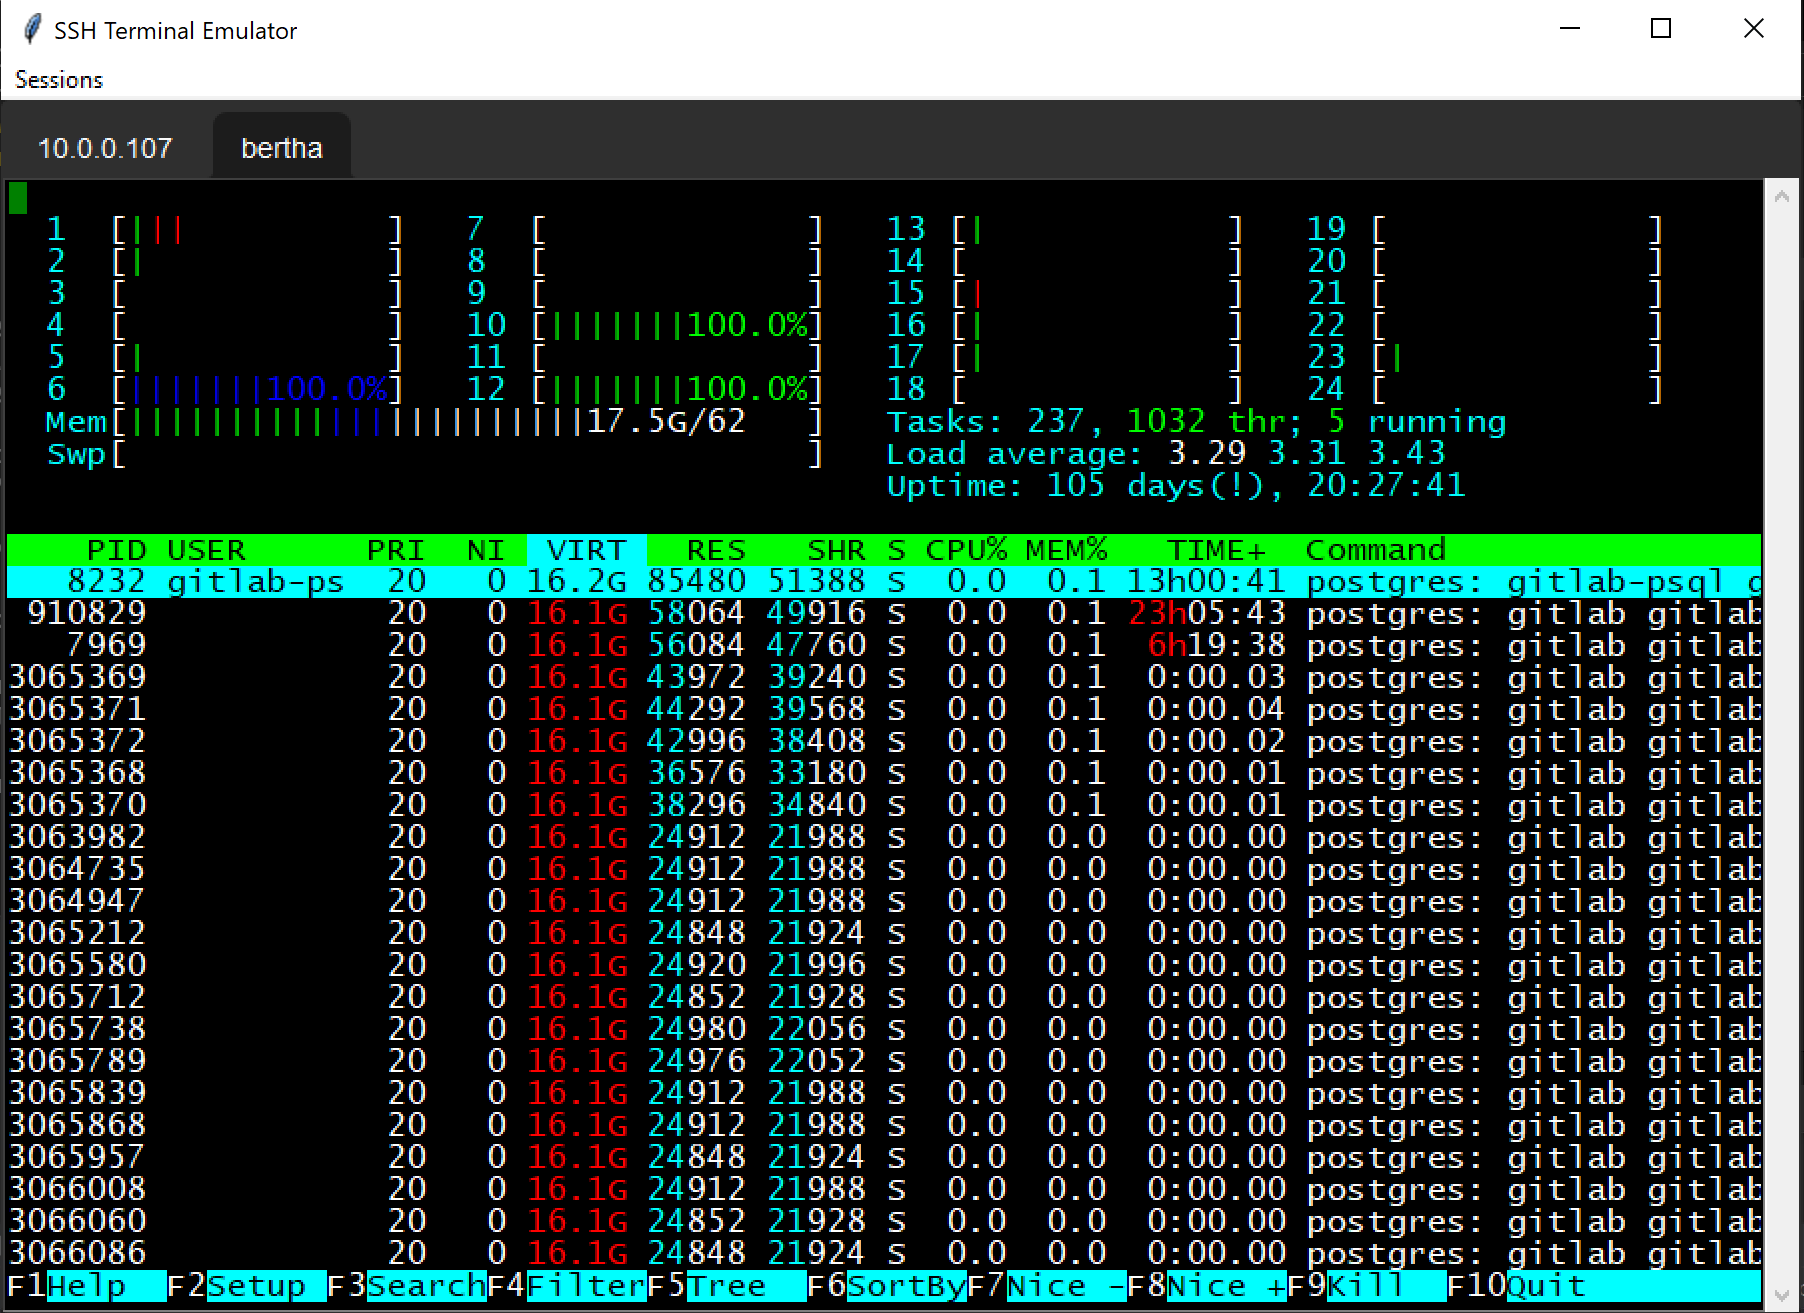Select process row PID 3065789
This screenshot has height=1313, width=1804.
tap(884, 1062)
